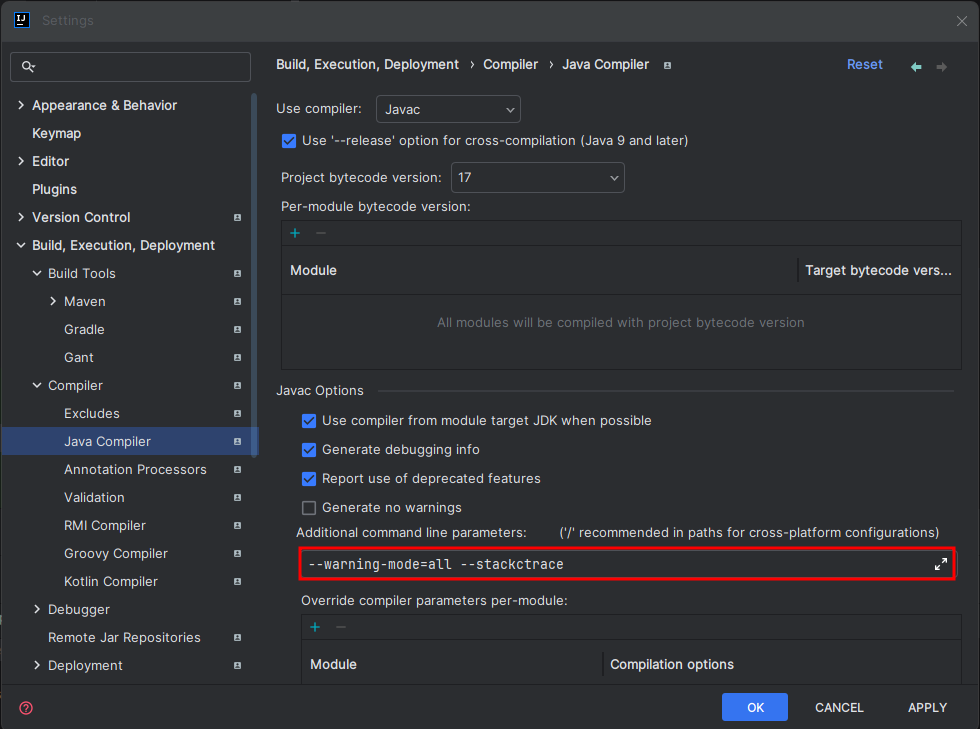Go back with the left arrow icon

[x=916, y=66]
